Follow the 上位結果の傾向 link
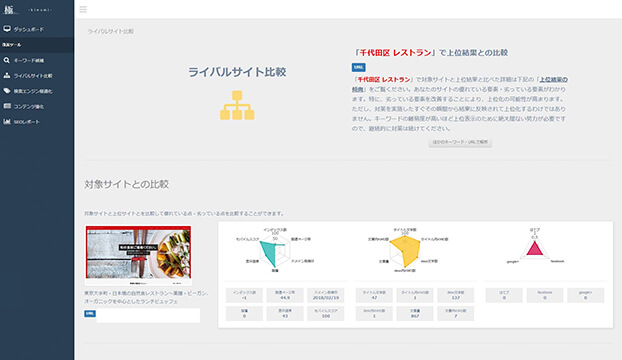 click(x=460, y=84)
